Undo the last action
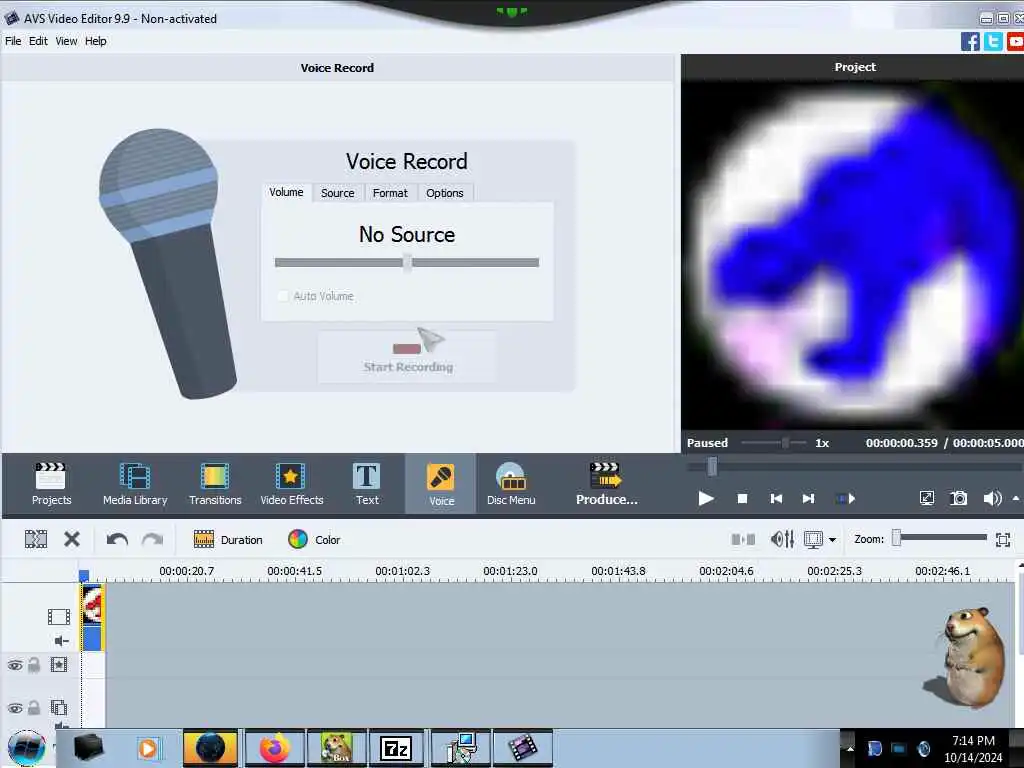Screen dimensions: 1024x768 pyautogui.click(x=117, y=539)
